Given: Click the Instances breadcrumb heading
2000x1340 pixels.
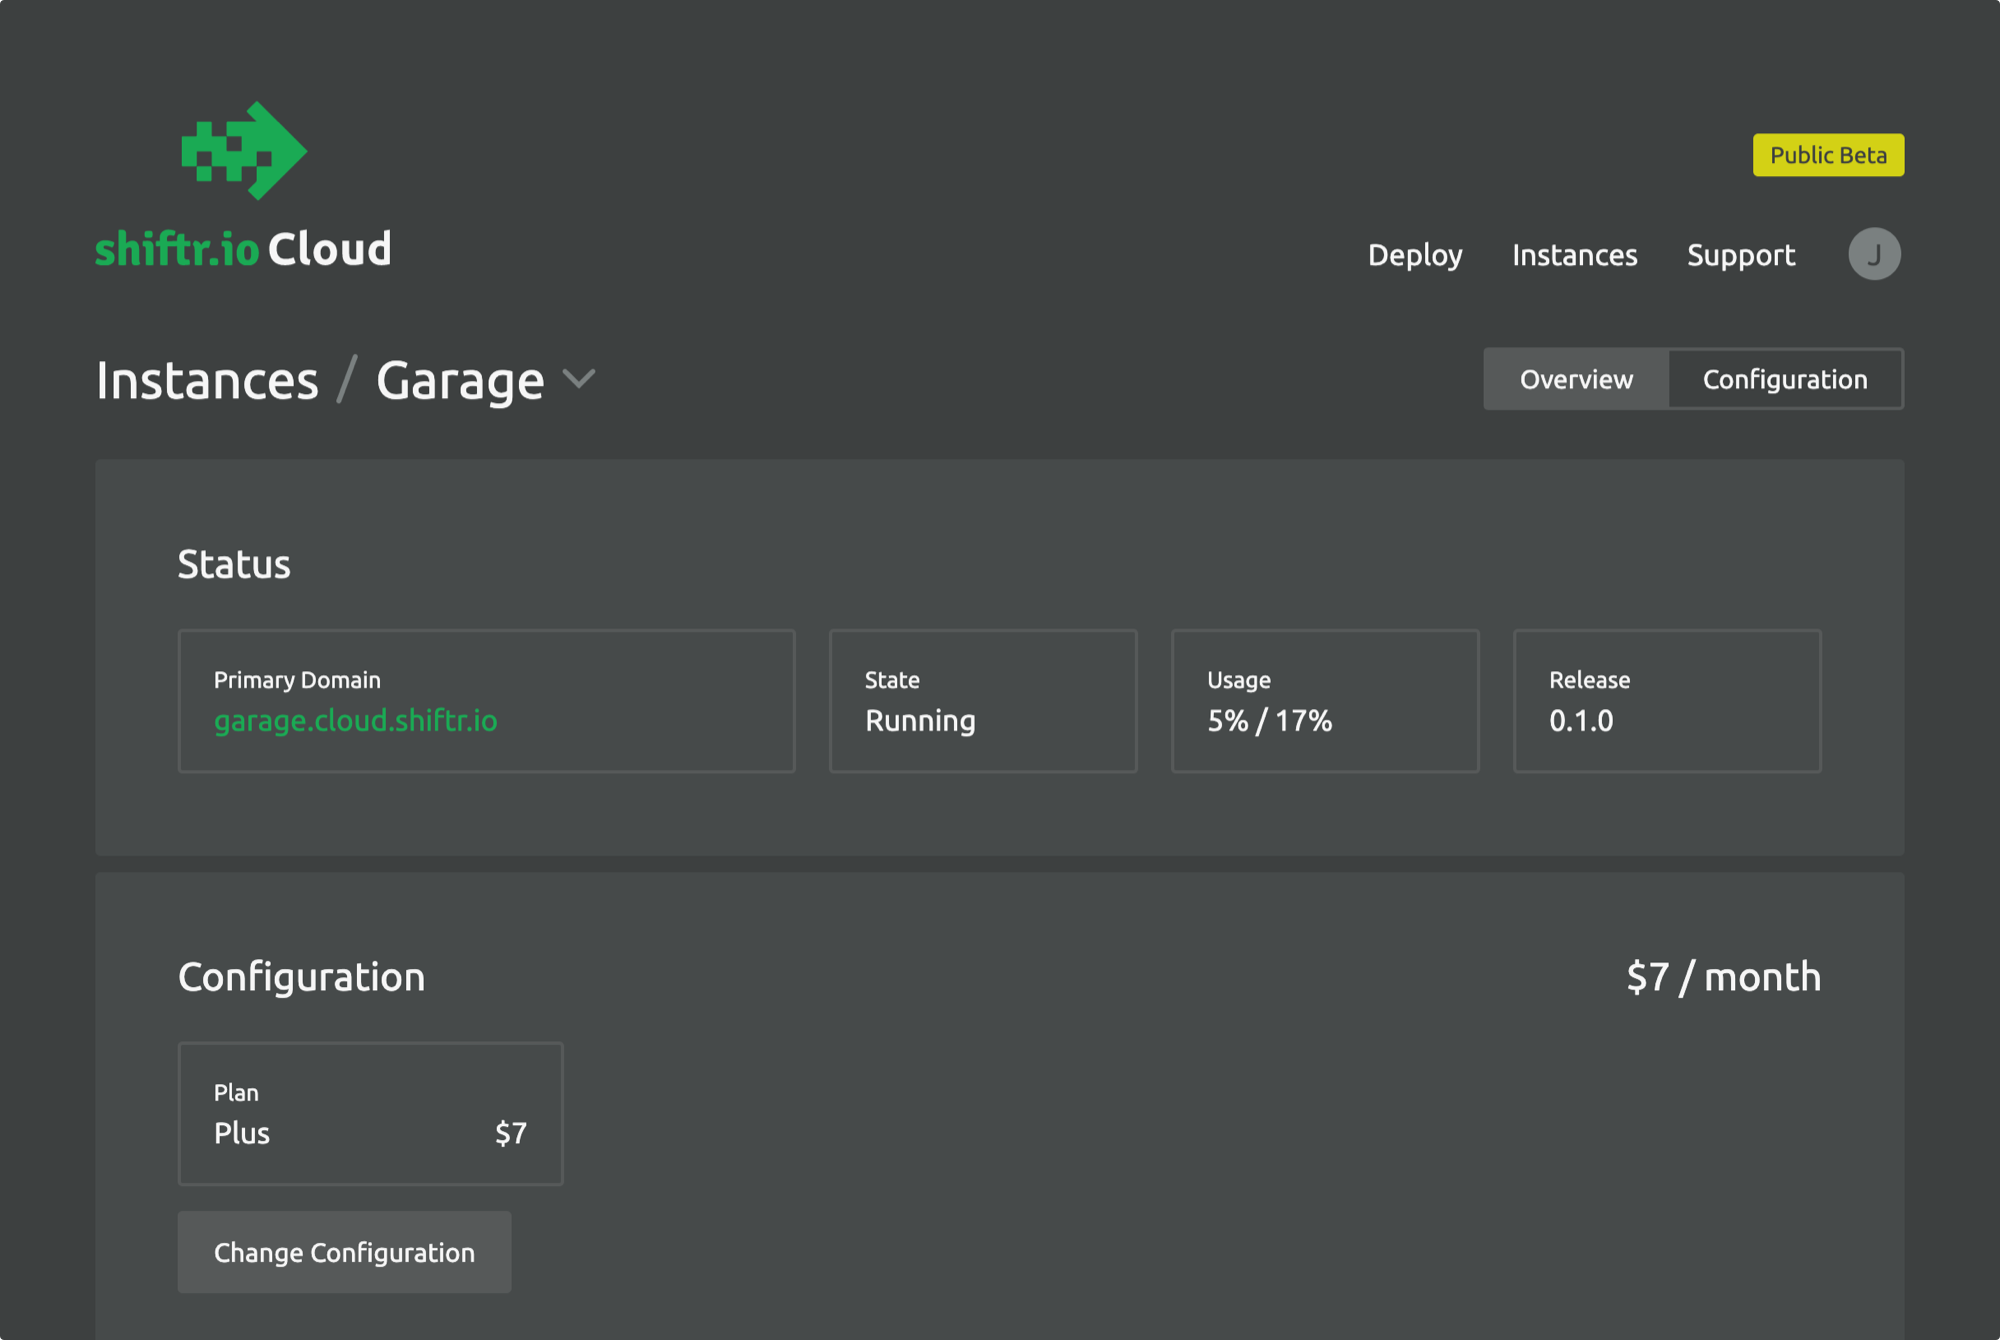Looking at the screenshot, I should pos(207,380).
